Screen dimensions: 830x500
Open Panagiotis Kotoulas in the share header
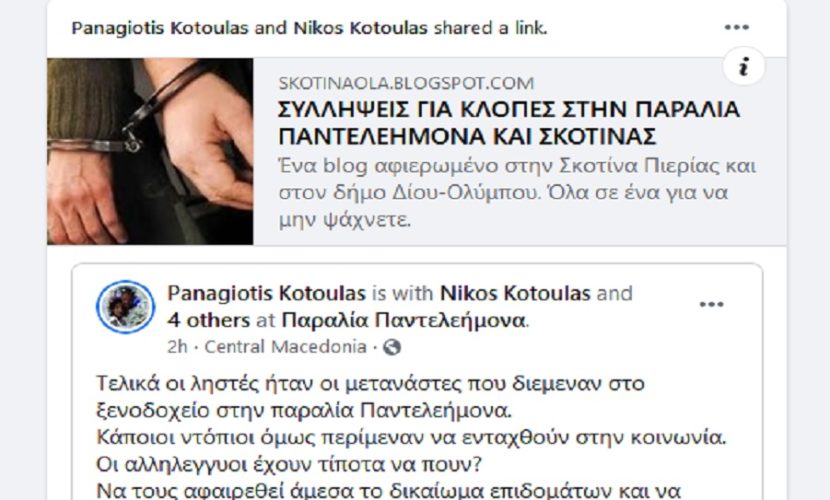[159, 28]
